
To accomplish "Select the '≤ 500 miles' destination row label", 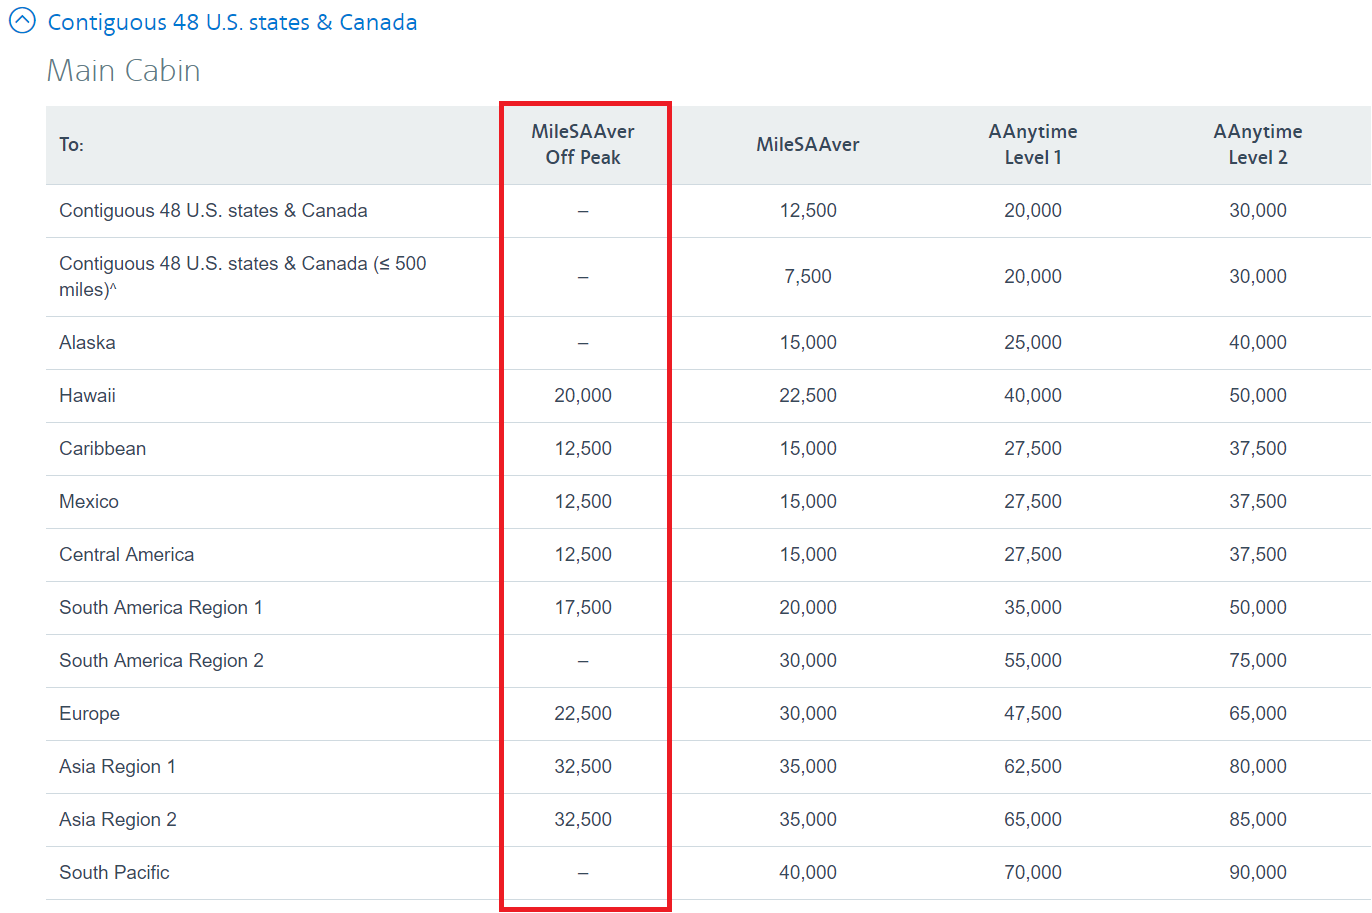I will point(243,277).
